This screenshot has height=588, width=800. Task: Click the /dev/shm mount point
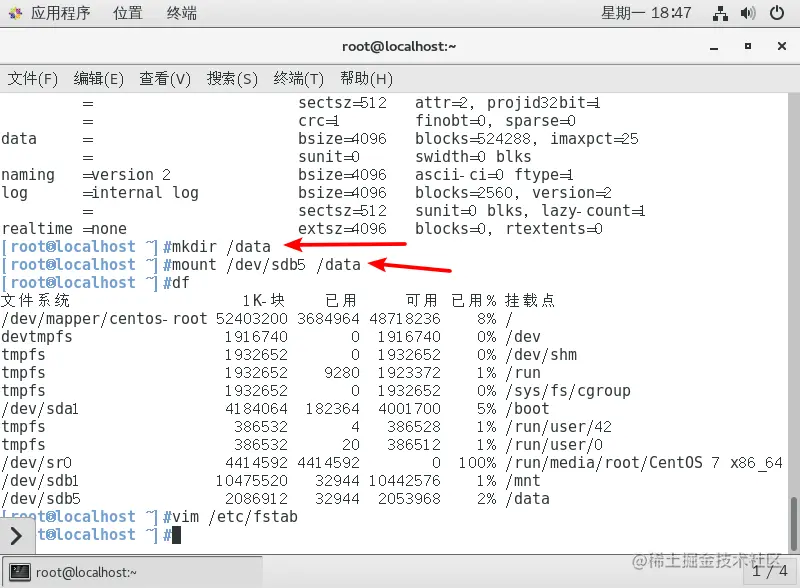tap(541, 355)
